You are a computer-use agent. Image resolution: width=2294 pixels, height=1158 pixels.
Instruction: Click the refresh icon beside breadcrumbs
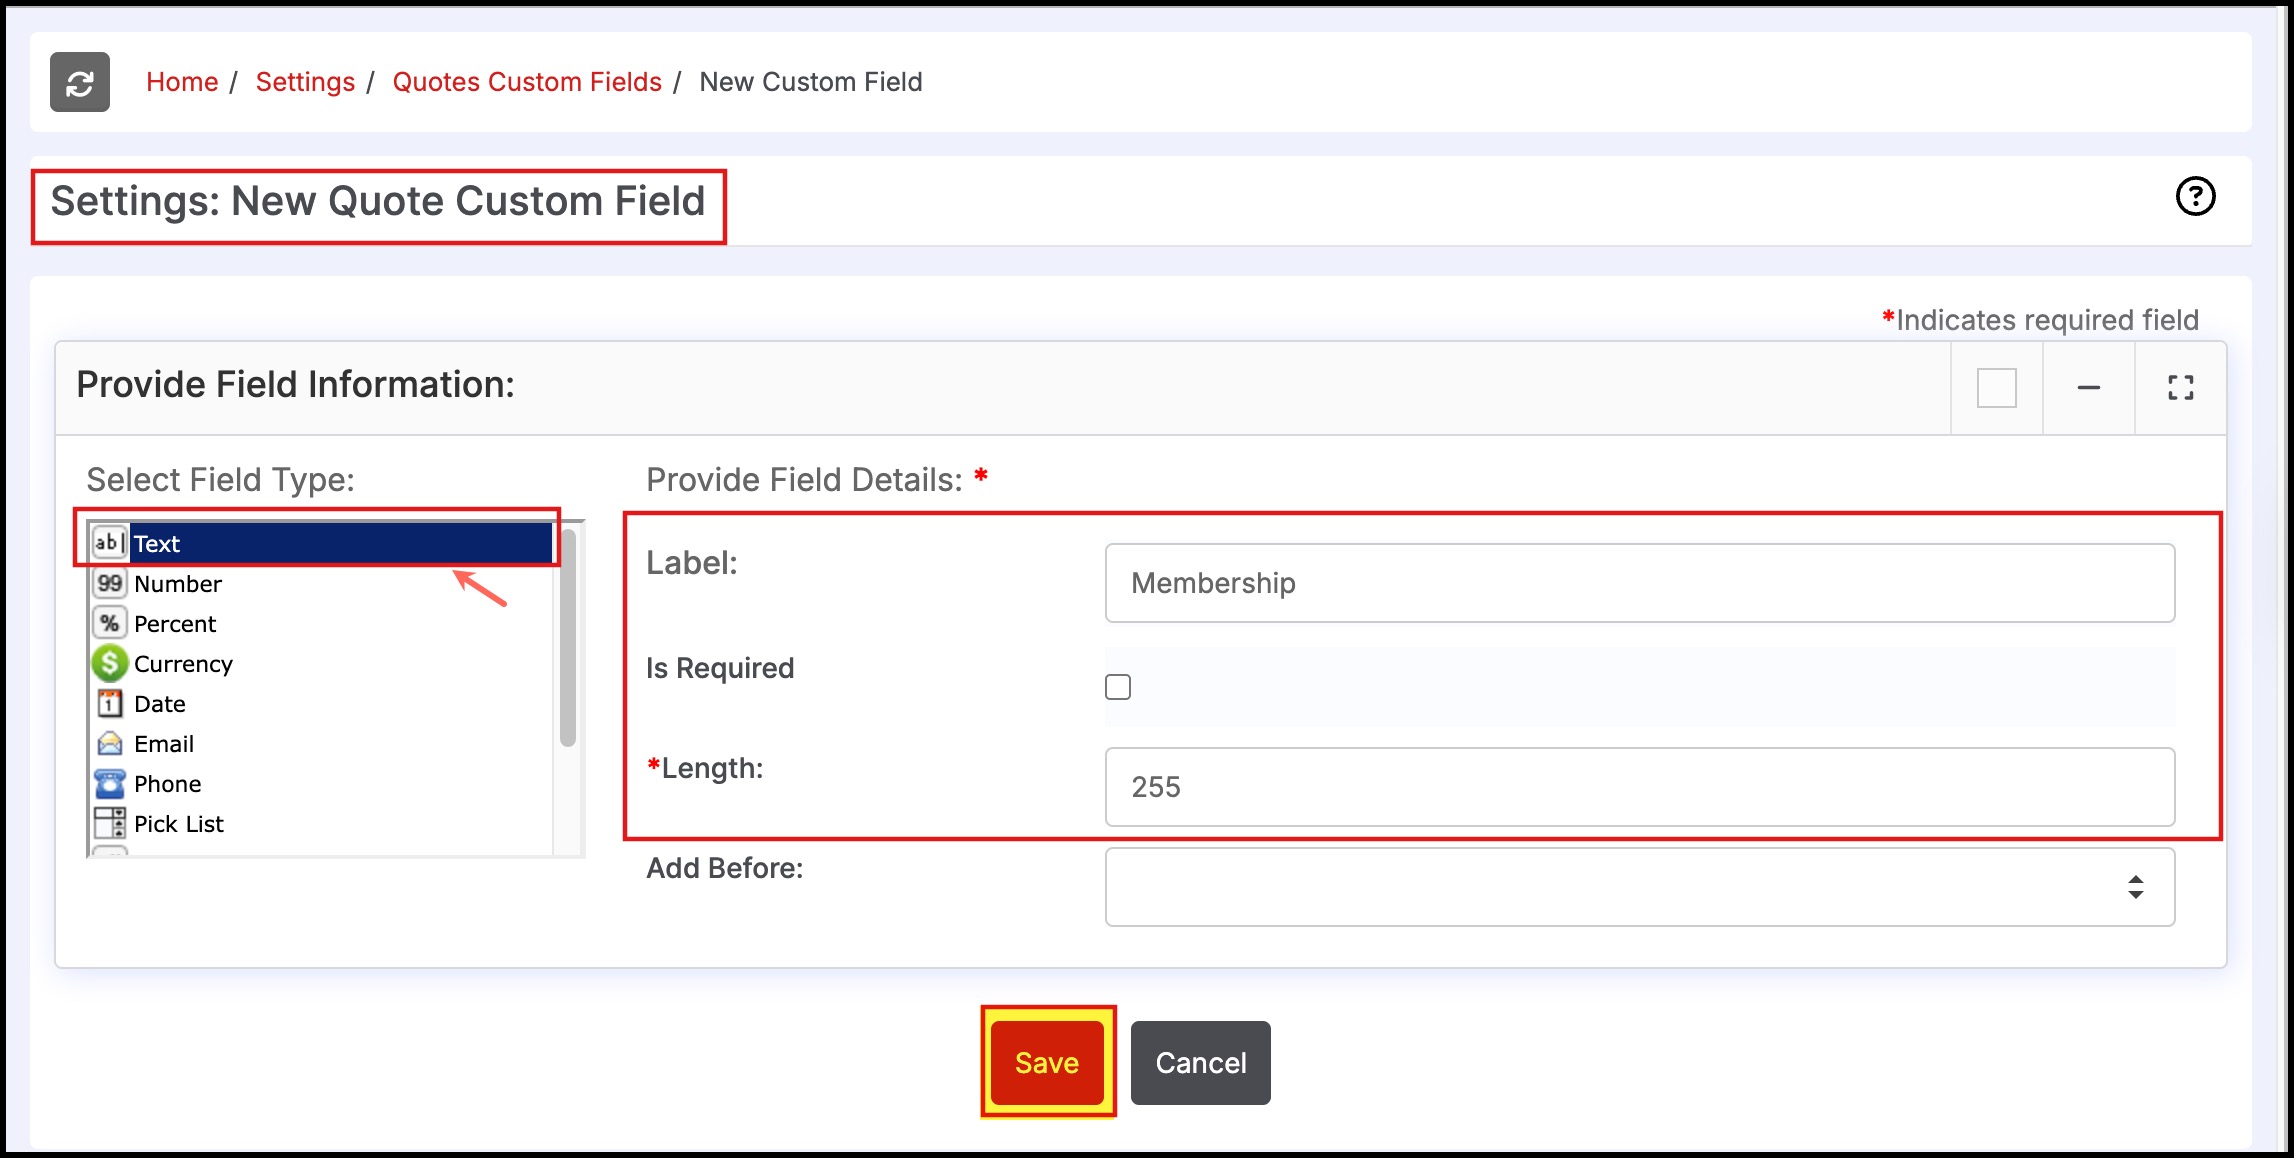pyautogui.click(x=80, y=82)
